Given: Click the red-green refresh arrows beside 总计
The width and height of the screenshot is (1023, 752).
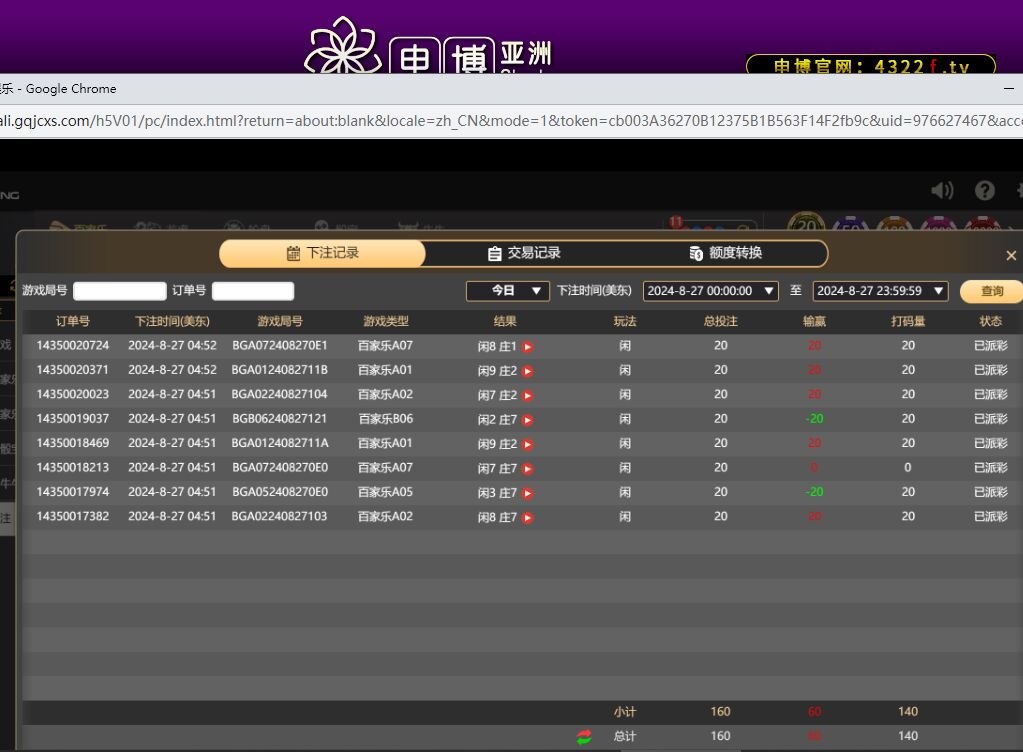Looking at the screenshot, I should coord(584,737).
